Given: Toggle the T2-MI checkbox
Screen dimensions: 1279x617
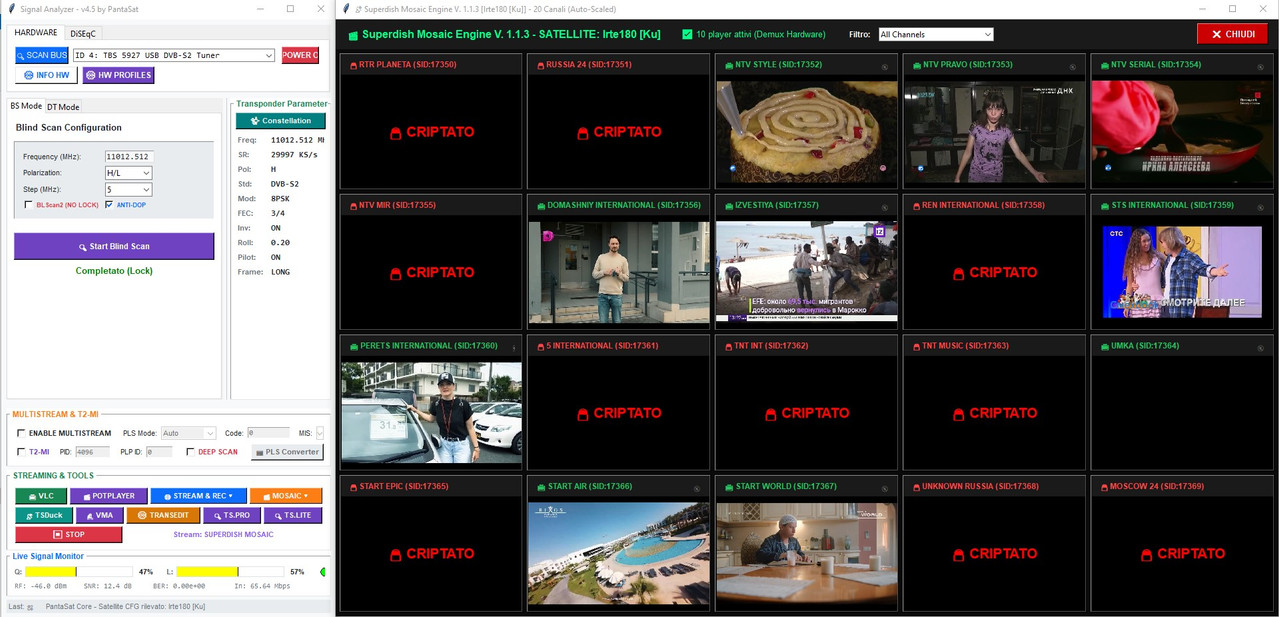Looking at the screenshot, I should [21, 452].
